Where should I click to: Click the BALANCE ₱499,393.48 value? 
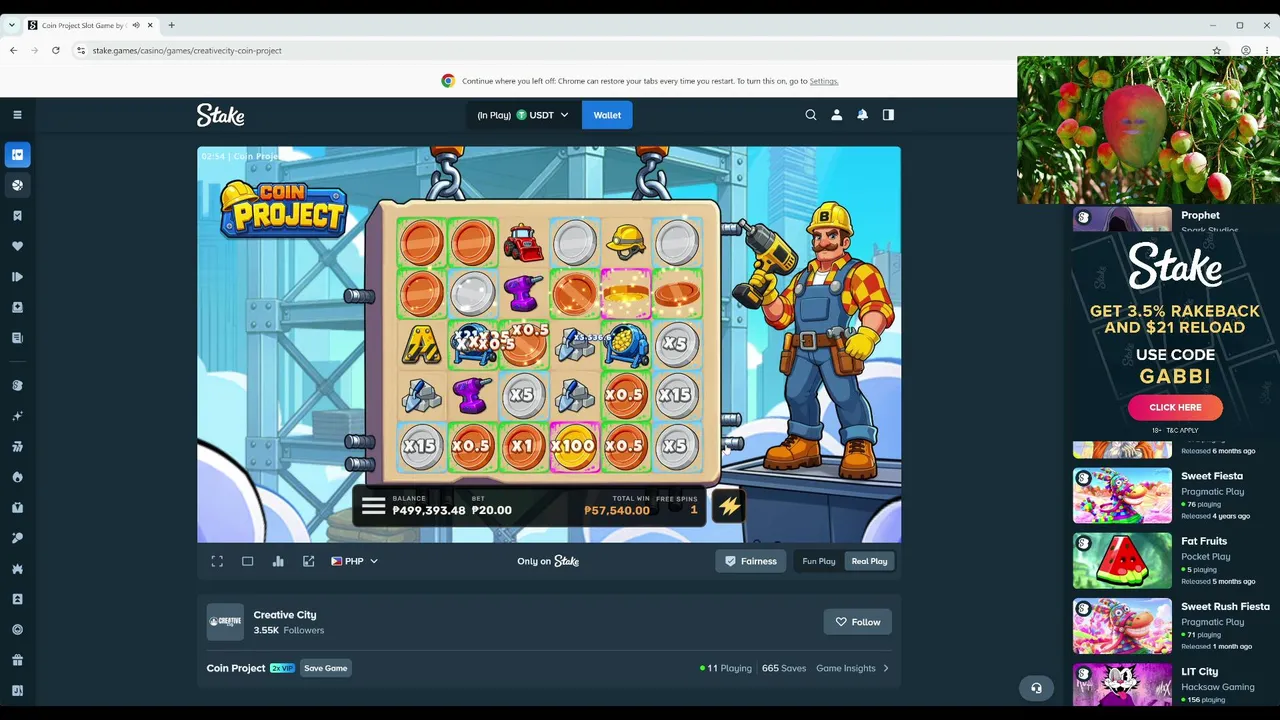coord(429,510)
